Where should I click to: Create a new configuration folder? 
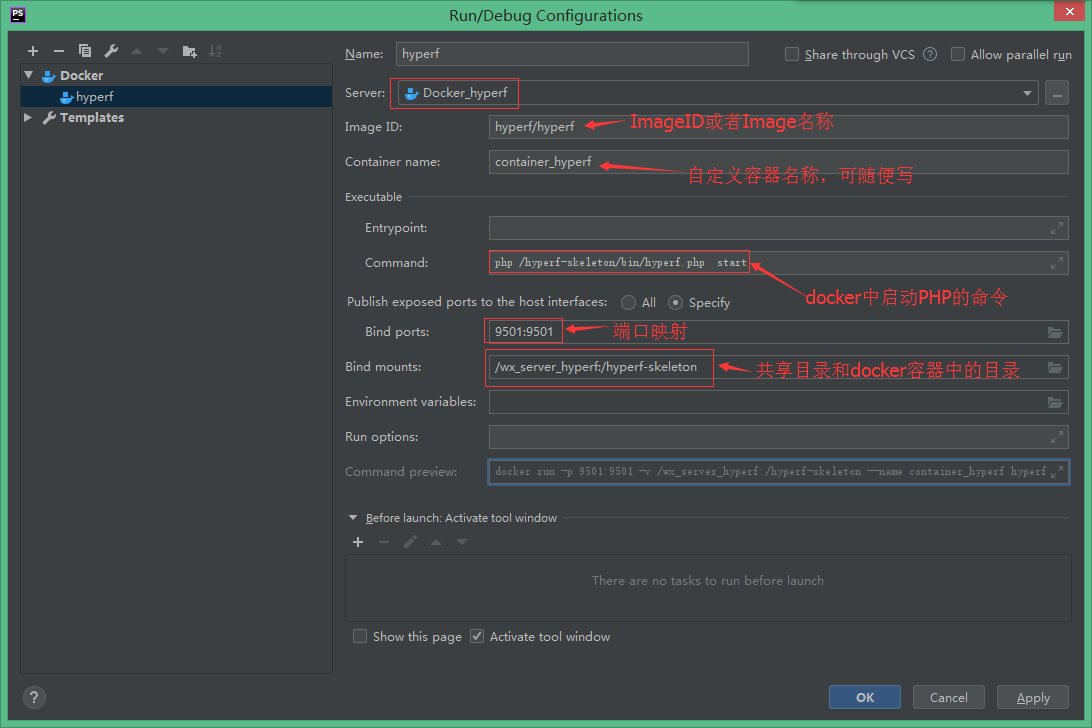[x=188, y=51]
